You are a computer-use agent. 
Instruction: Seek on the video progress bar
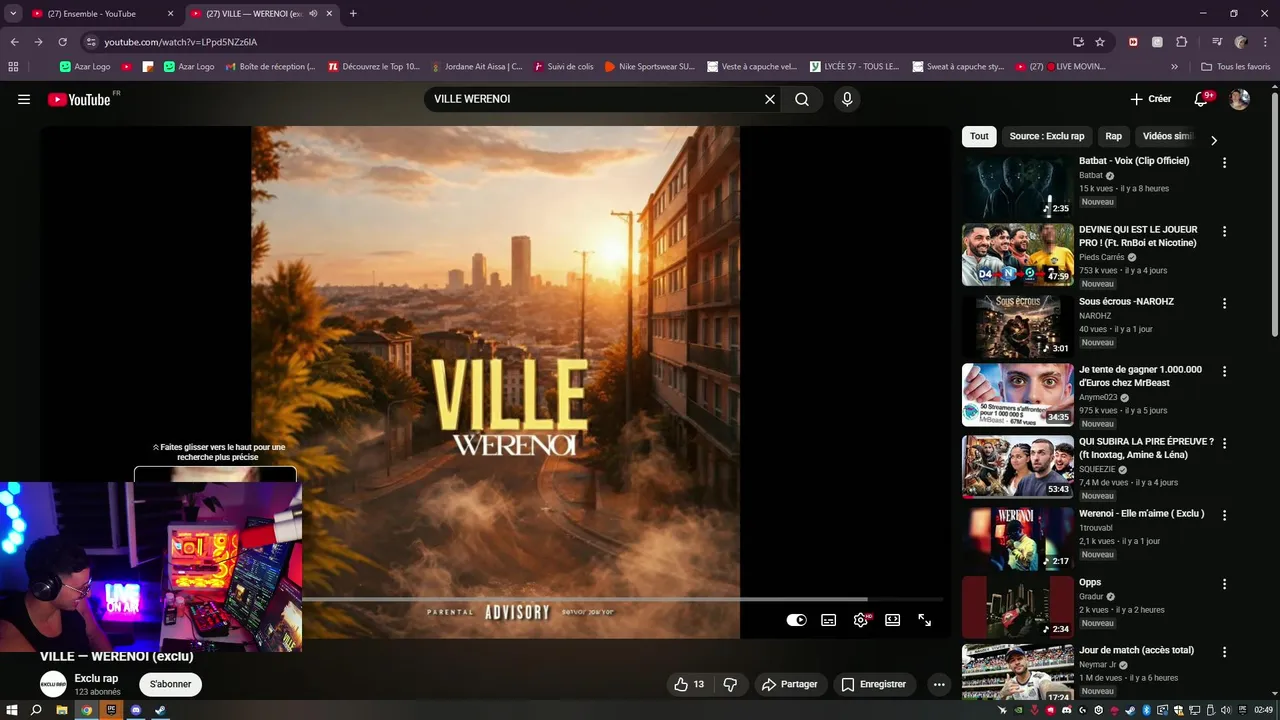(x=624, y=599)
